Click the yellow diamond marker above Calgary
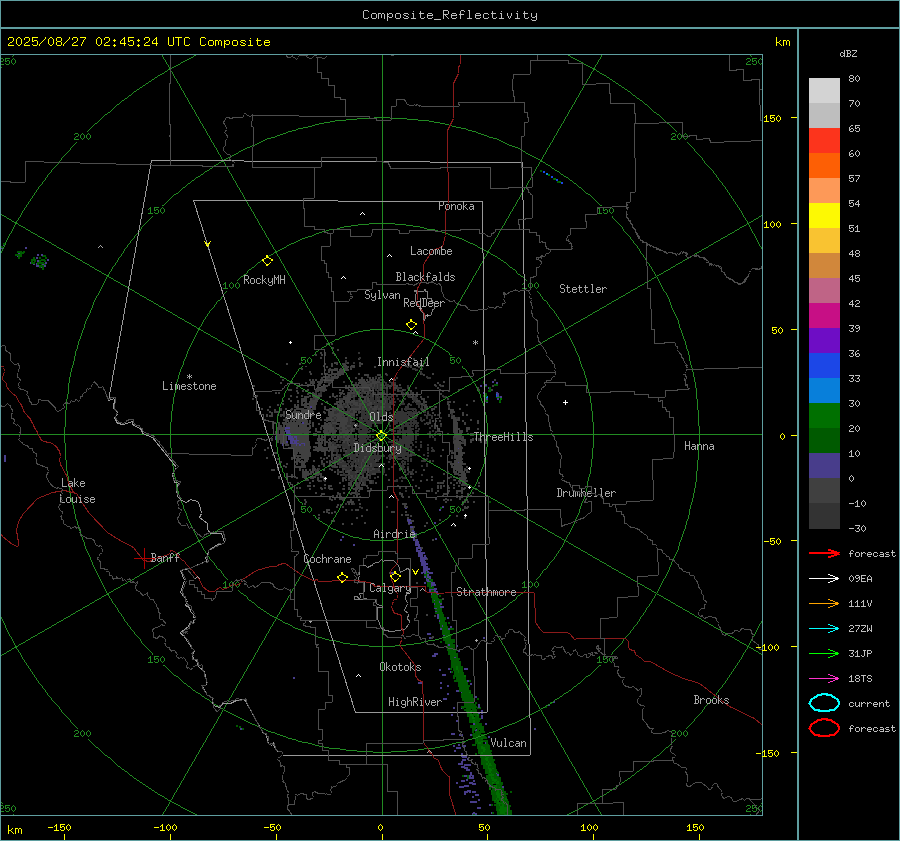 pos(395,576)
